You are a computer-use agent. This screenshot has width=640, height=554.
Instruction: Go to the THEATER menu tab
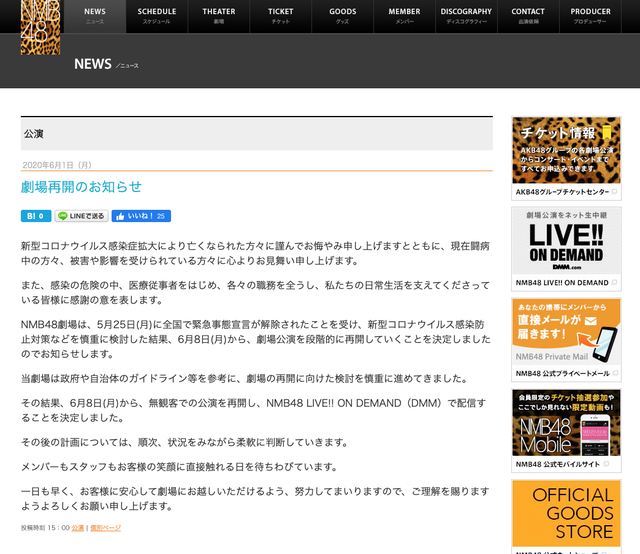point(219,16)
